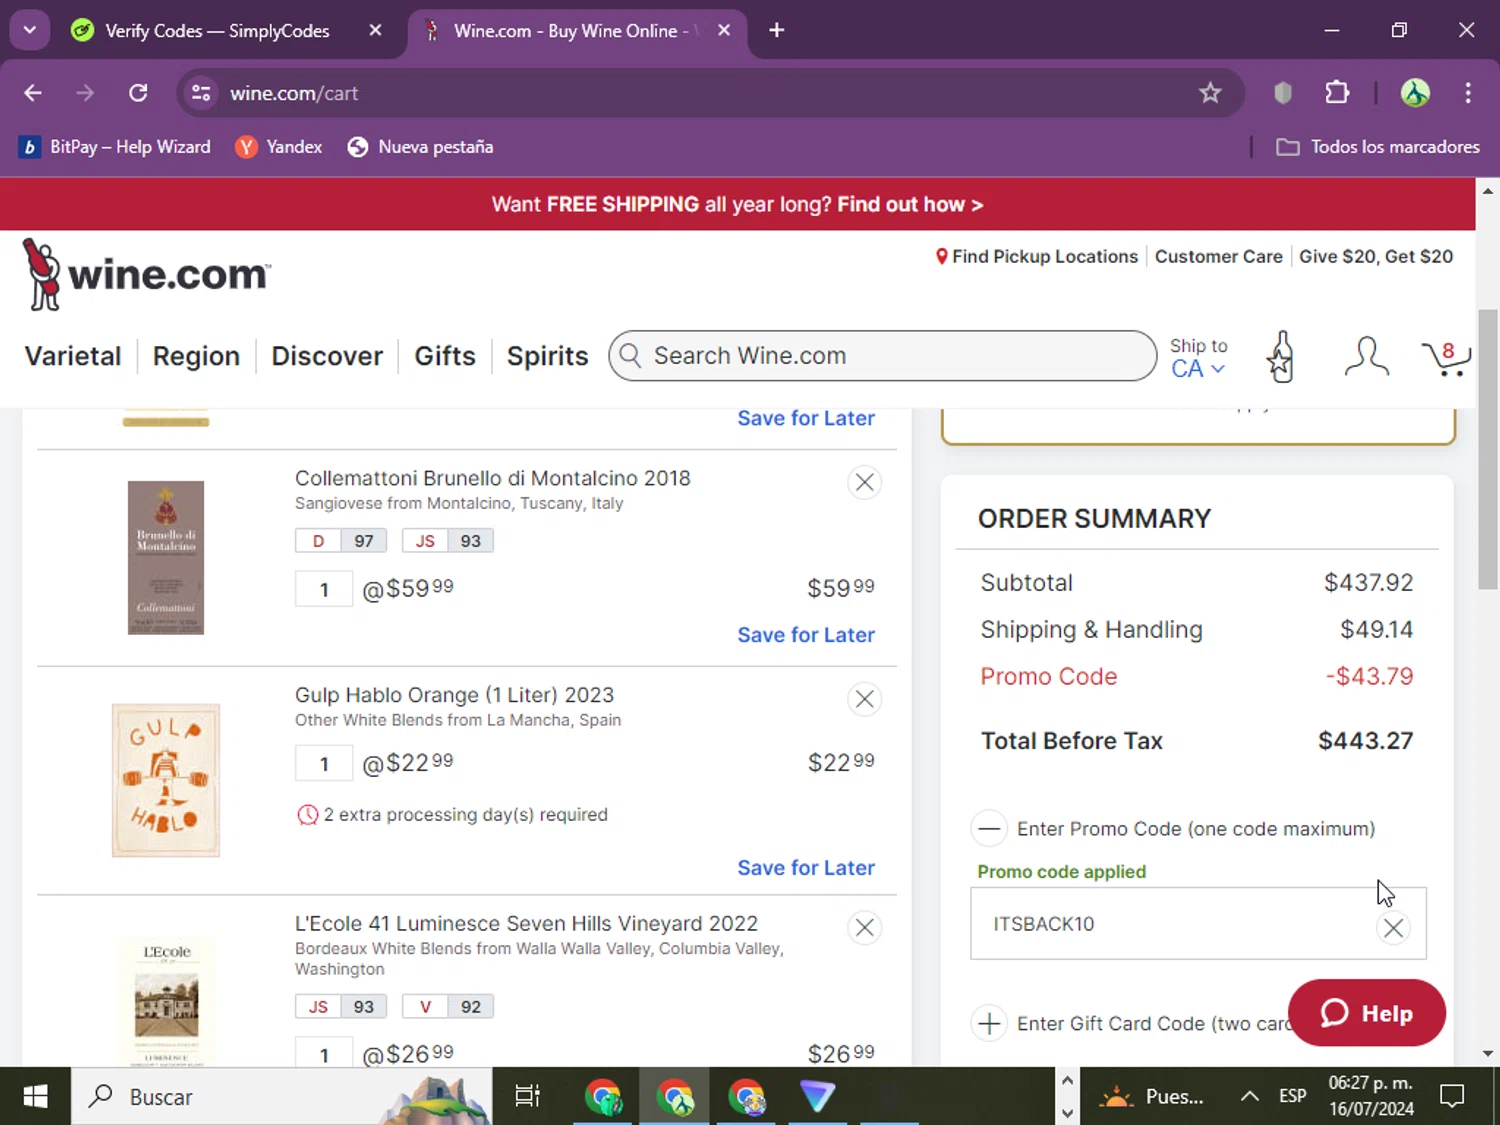Remove the applied ITSBACK10 promo code
This screenshot has width=1500, height=1125.
[1393, 928]
